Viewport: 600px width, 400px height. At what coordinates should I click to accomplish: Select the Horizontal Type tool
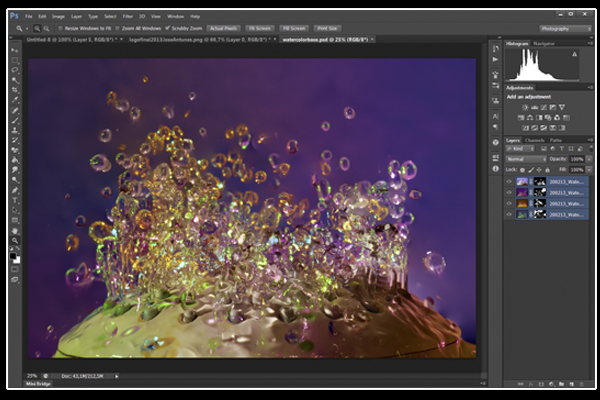point(15,200)
